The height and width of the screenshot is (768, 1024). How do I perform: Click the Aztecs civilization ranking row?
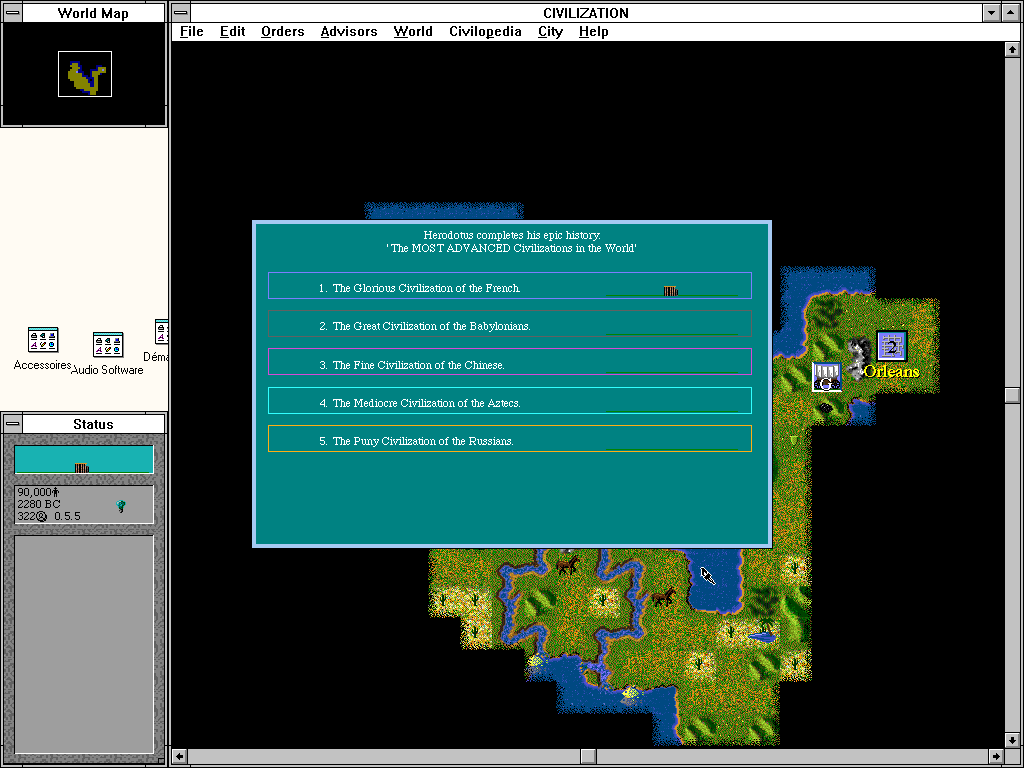[x=509, y=400]
